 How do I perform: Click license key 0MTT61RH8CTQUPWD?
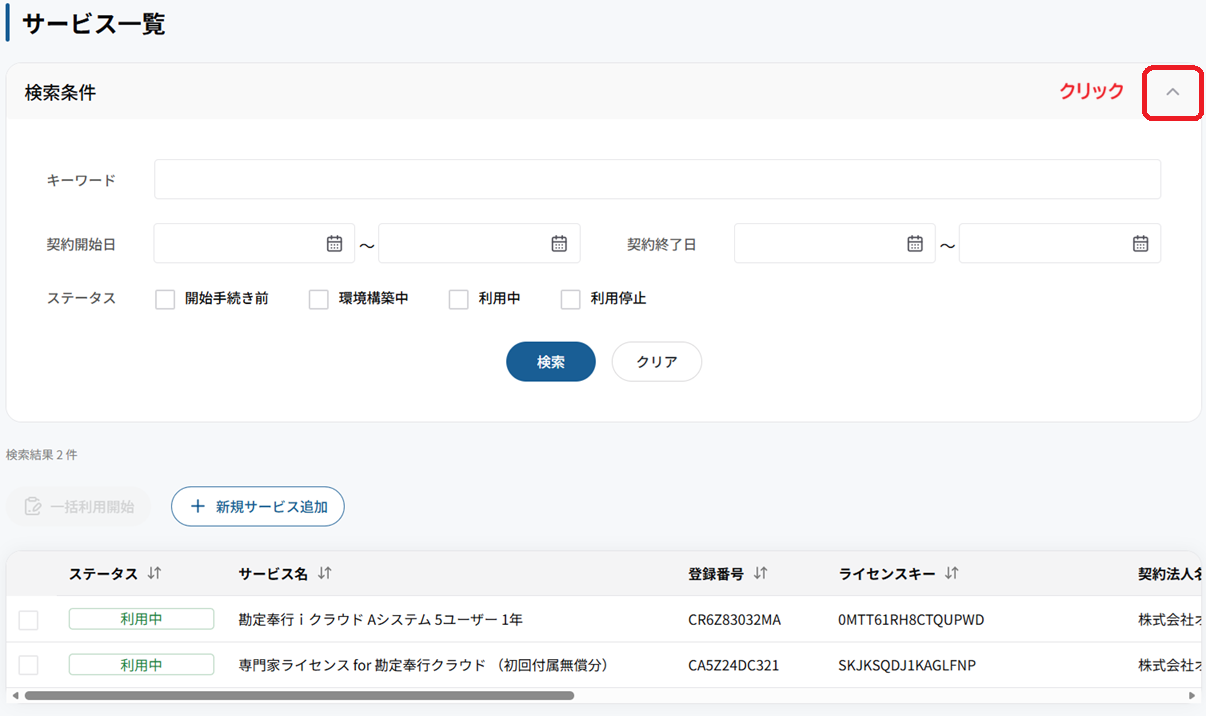pos(911,620)
